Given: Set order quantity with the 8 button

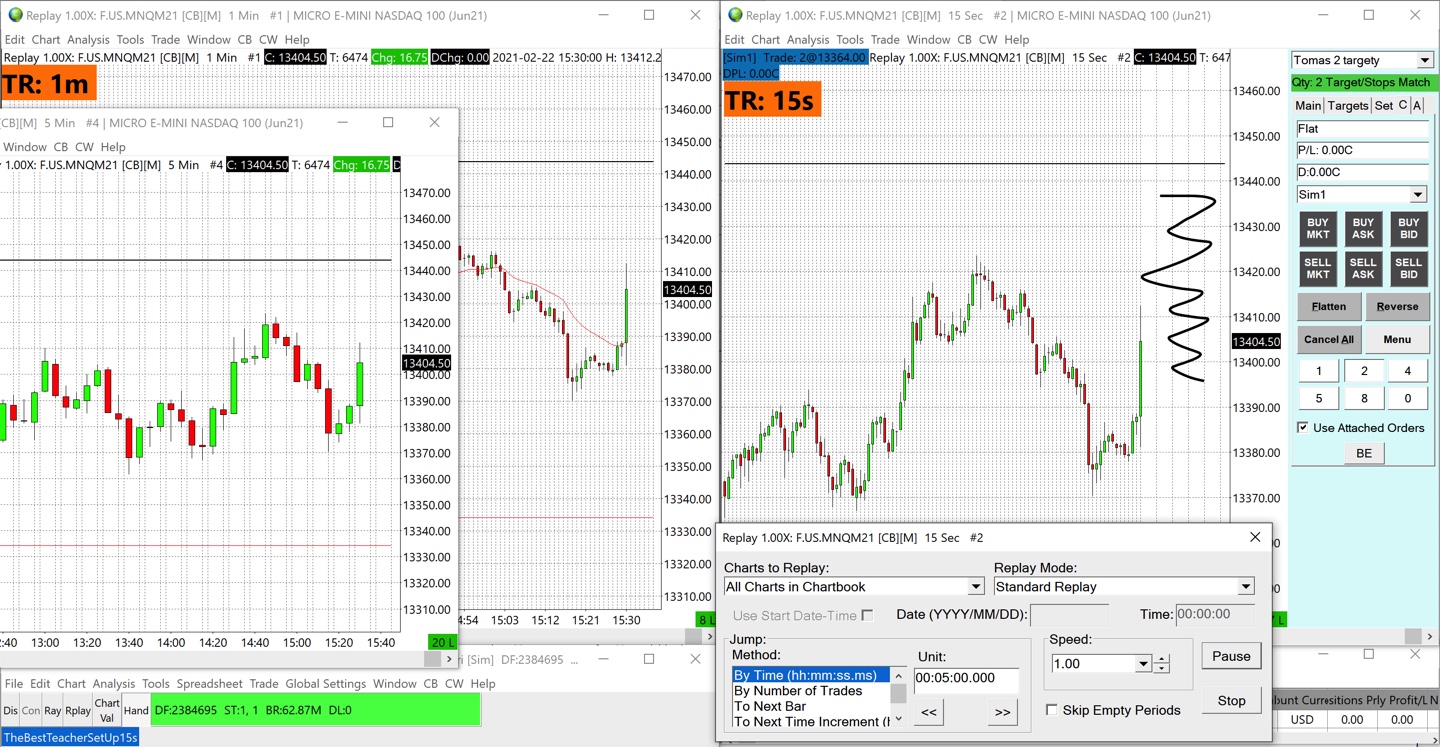Looking at the screenshot, I should click(1363, 398).
